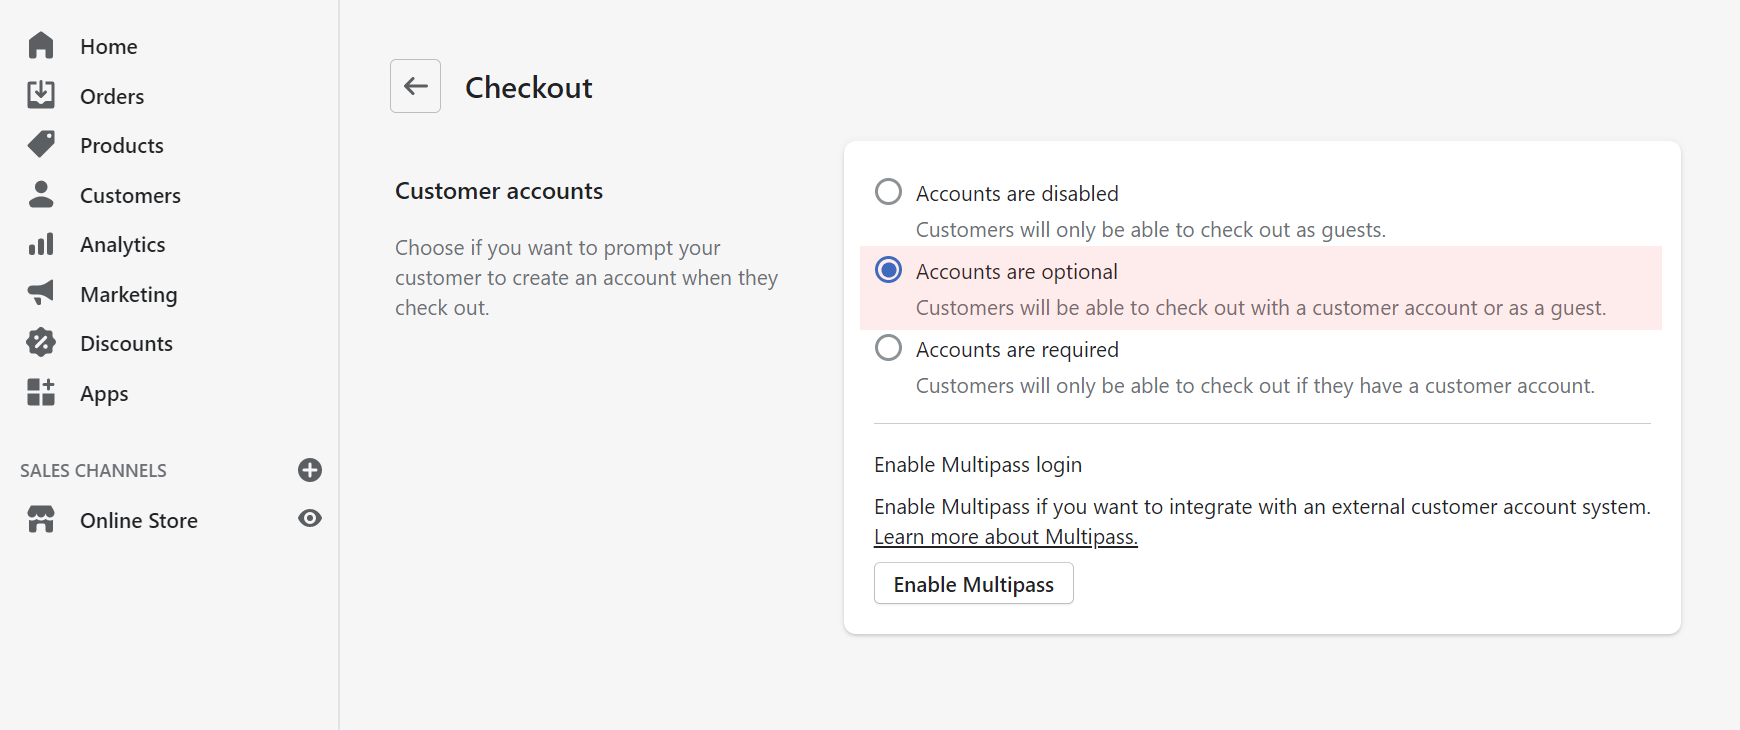Viewport: 1740px width, 730px height.
Task: Select Accounts are required radio button
Action: tap(888, 348)
